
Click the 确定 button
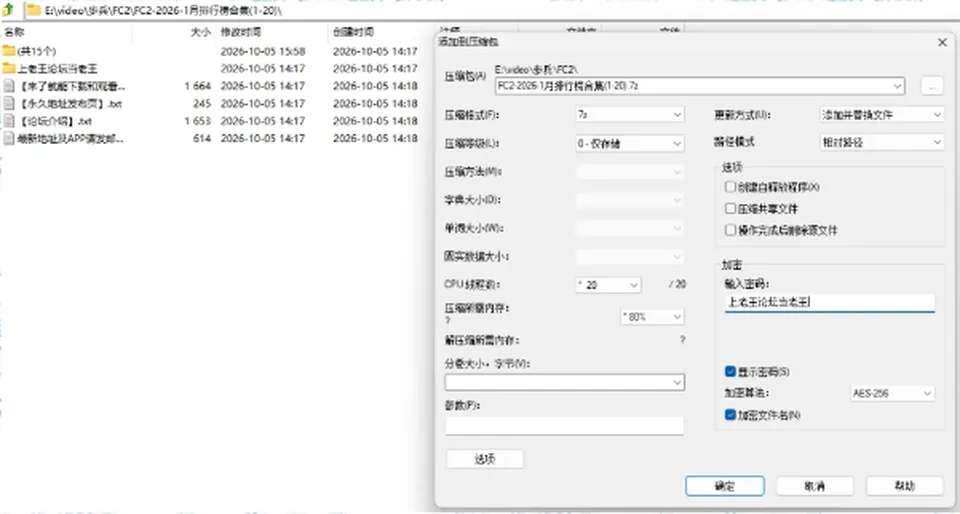[x=725, y=486]
